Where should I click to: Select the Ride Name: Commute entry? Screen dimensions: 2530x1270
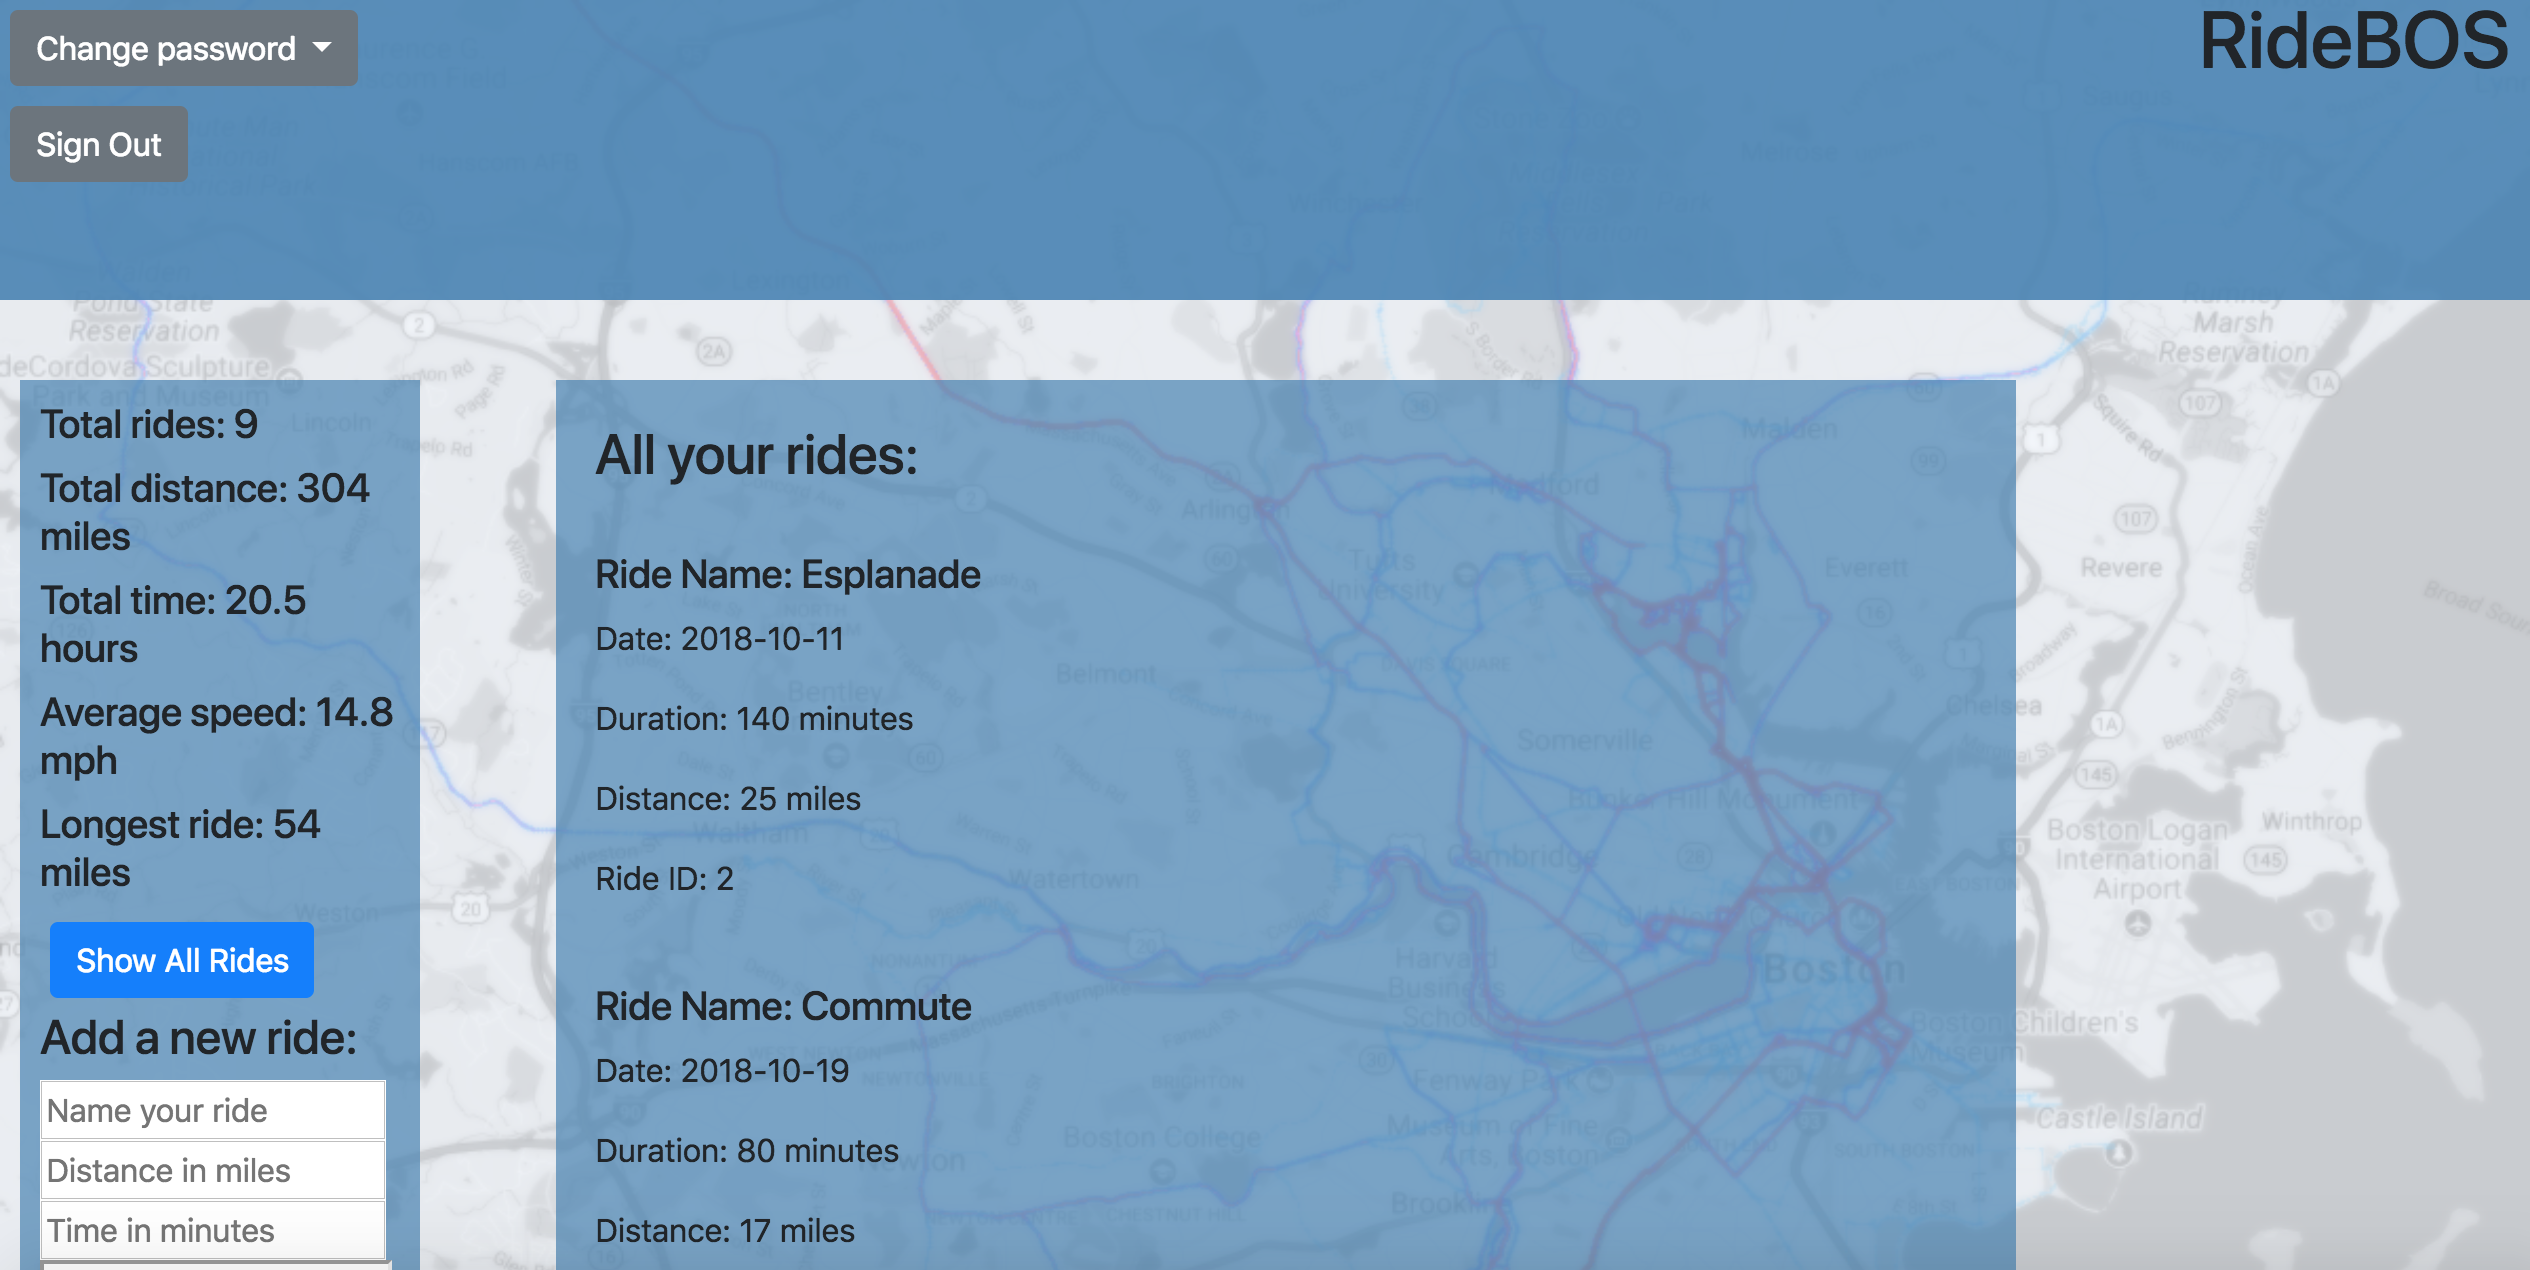783,1007
